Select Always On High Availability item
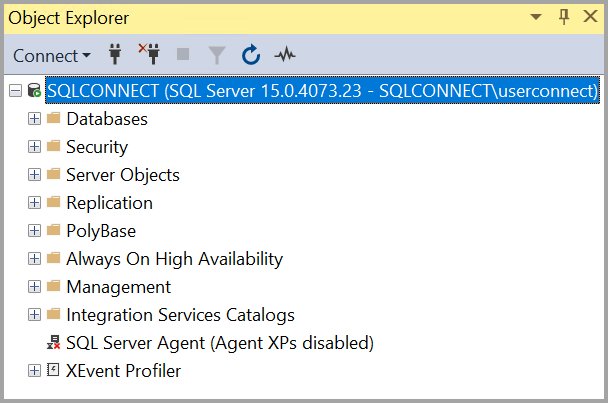This screenshot has height=403, width=608. 174,259
